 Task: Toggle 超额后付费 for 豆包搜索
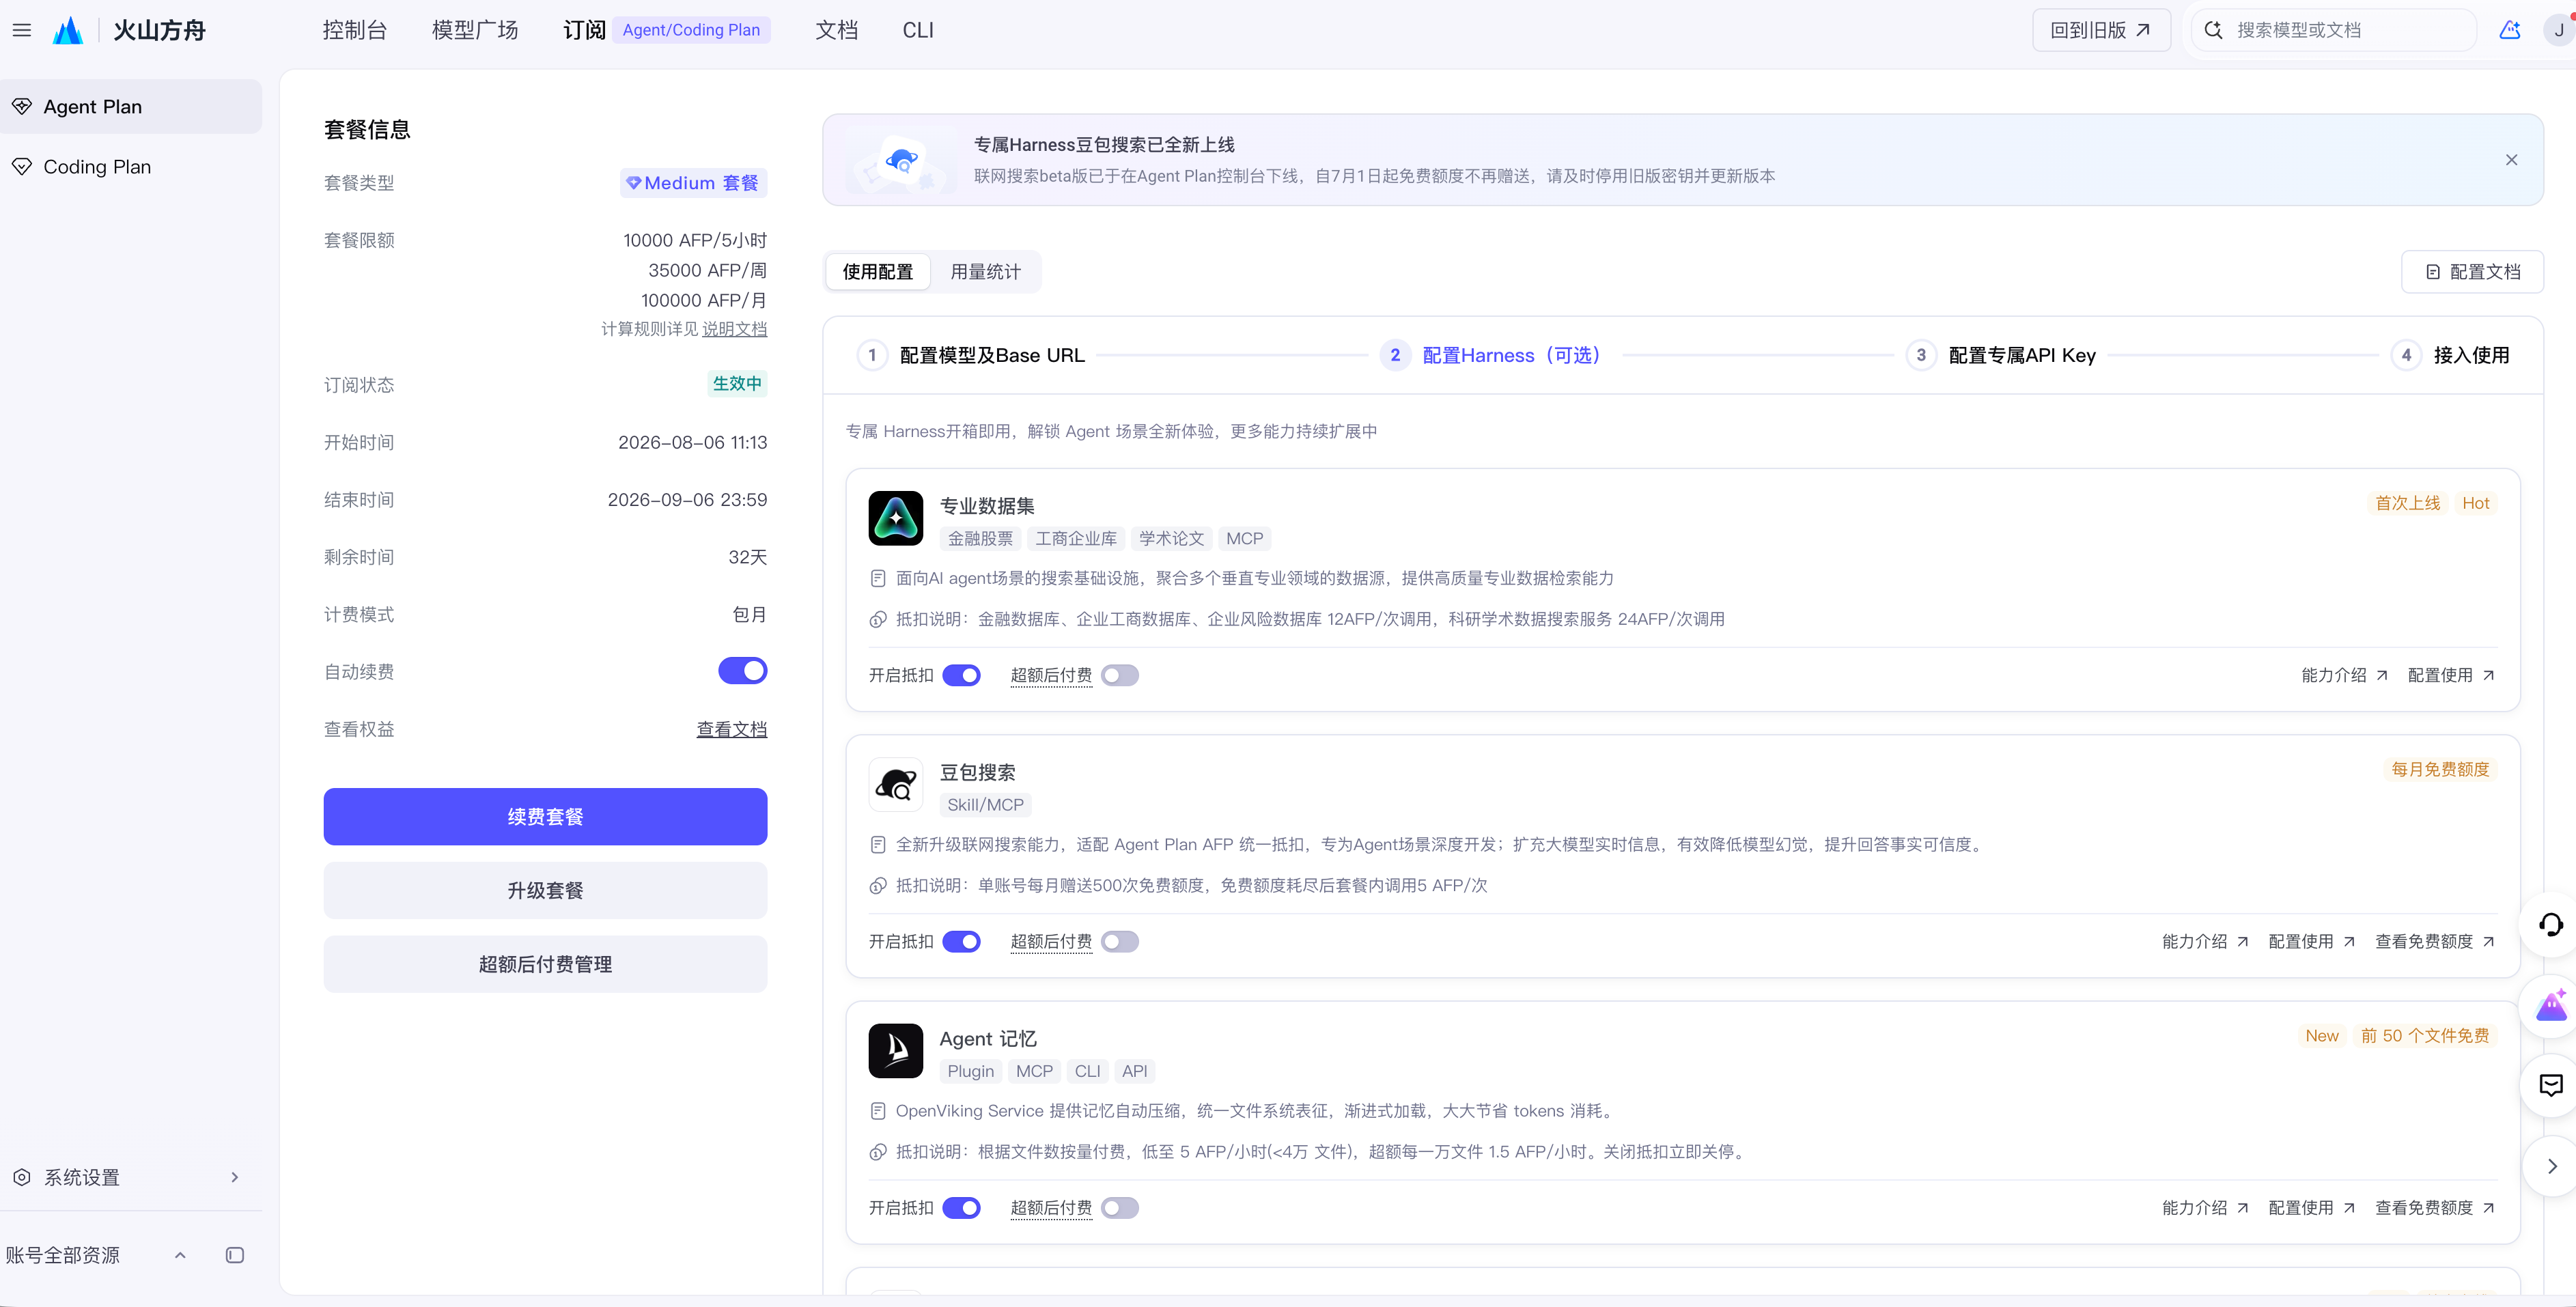(1120, 941)
